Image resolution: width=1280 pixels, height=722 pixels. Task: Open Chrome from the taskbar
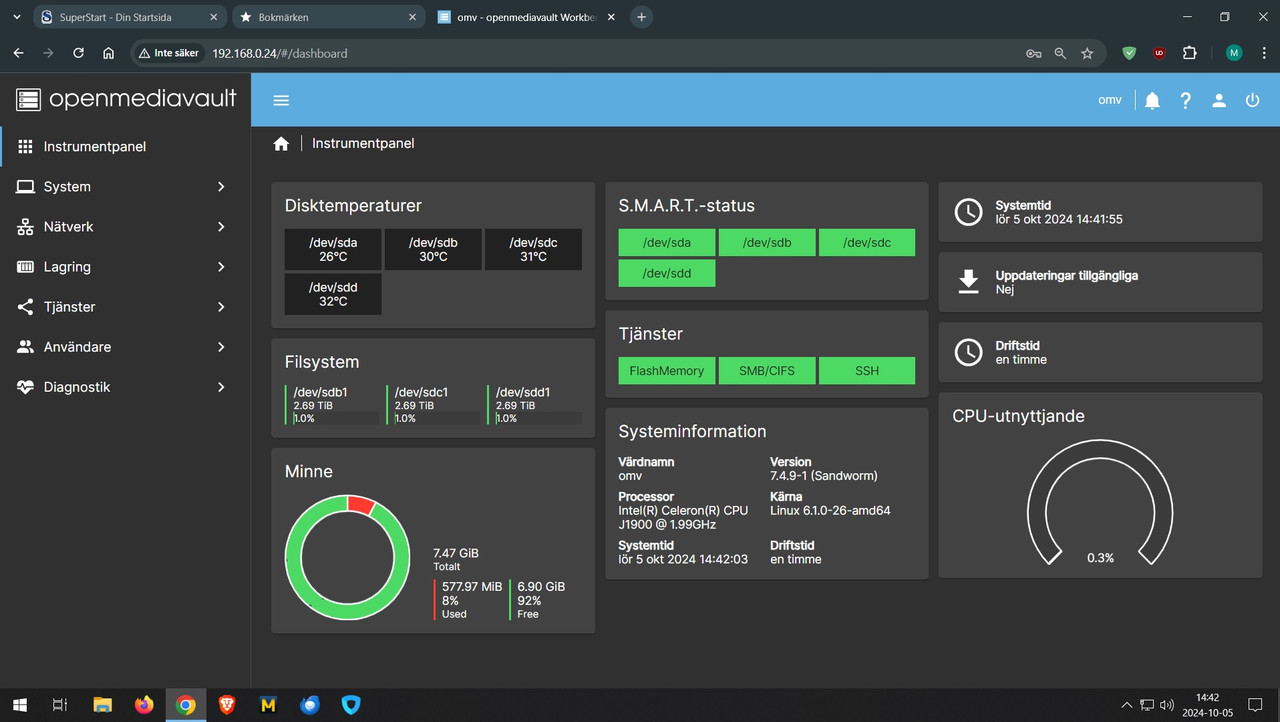pos(185,705)
